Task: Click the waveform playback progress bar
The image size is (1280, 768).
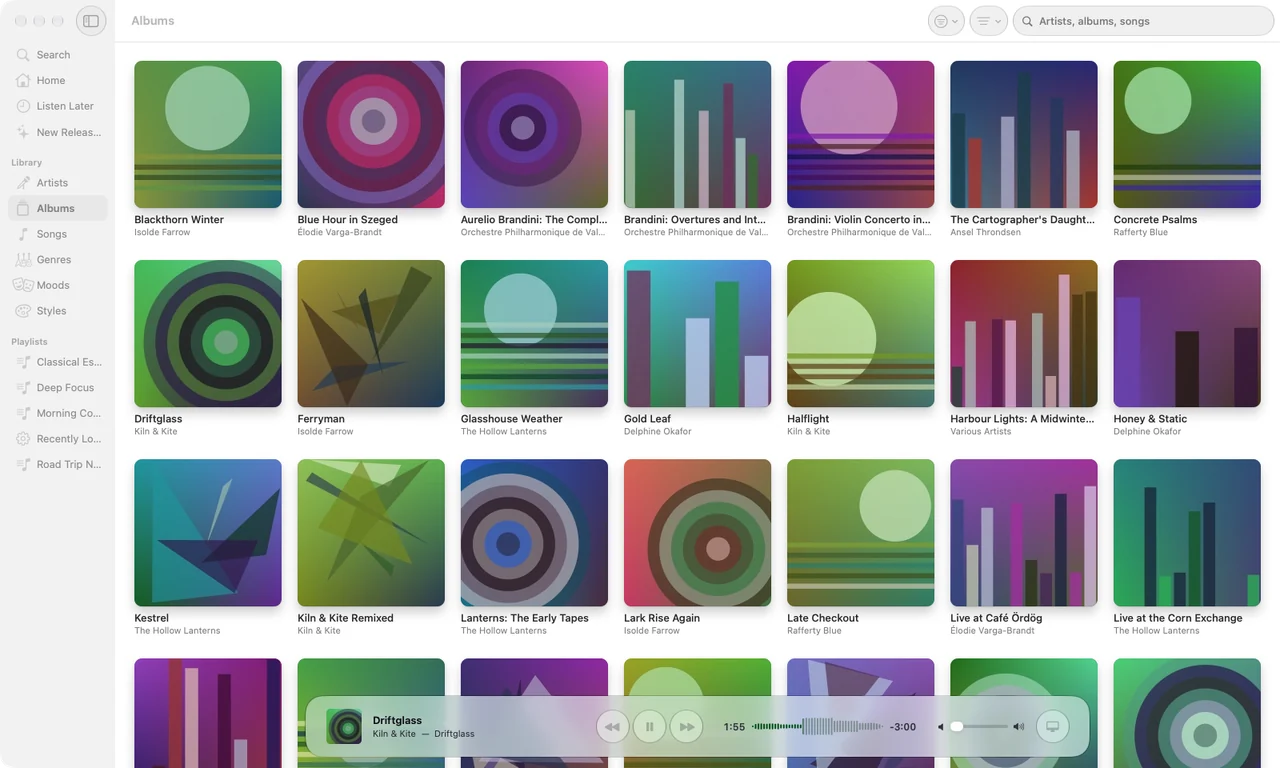Action: (x=817, y=727)
